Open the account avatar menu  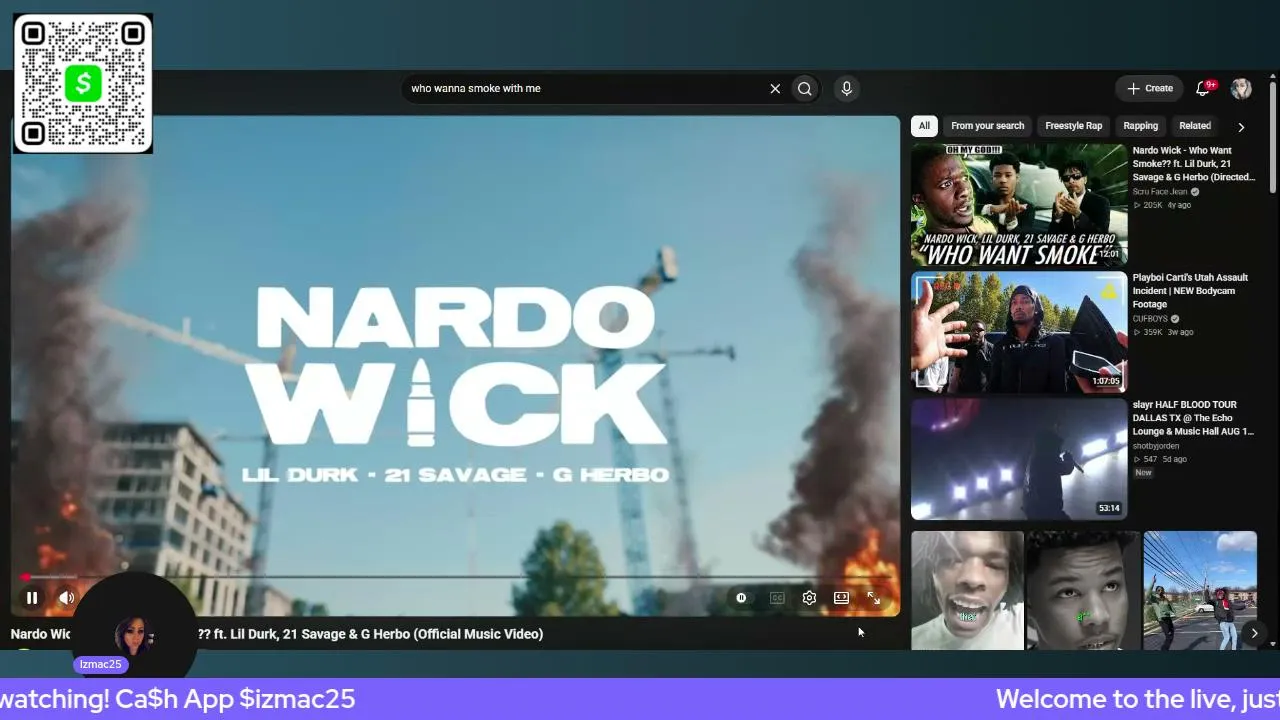pyautogui.click(x=1241, y=88)
